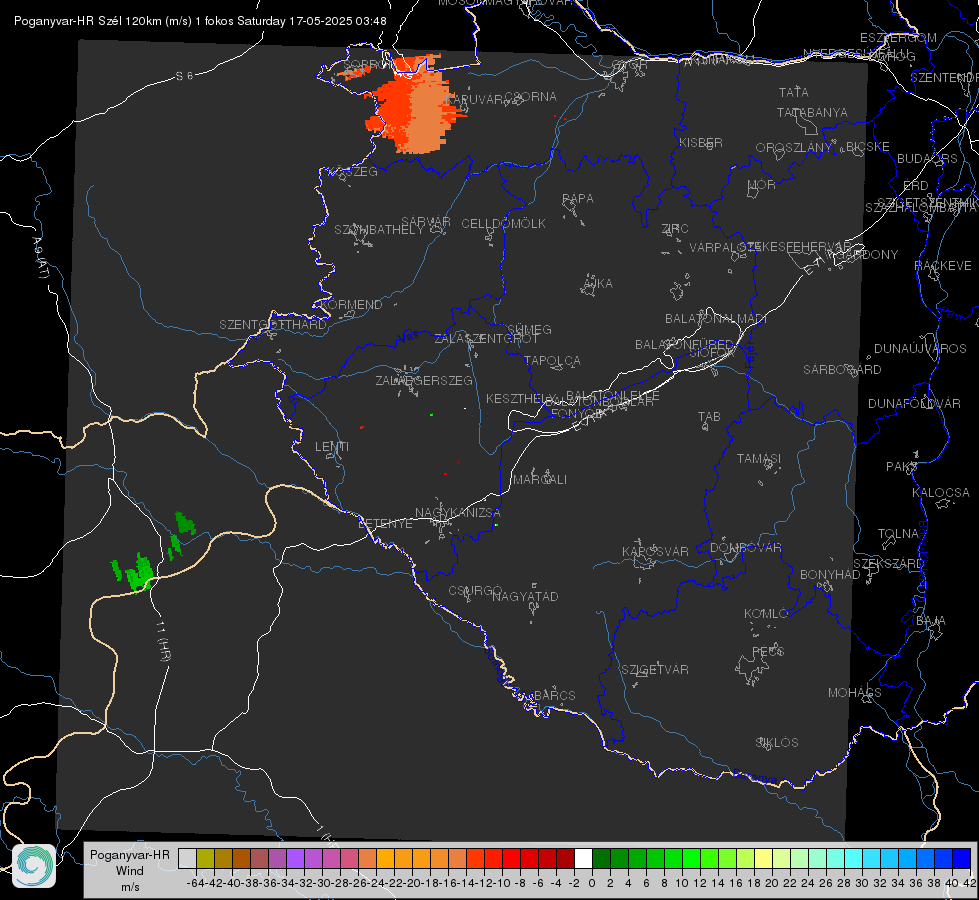Click the 'ZALAEGERSZEG' city label
The image size is (979, 900).
click(424, 380)
